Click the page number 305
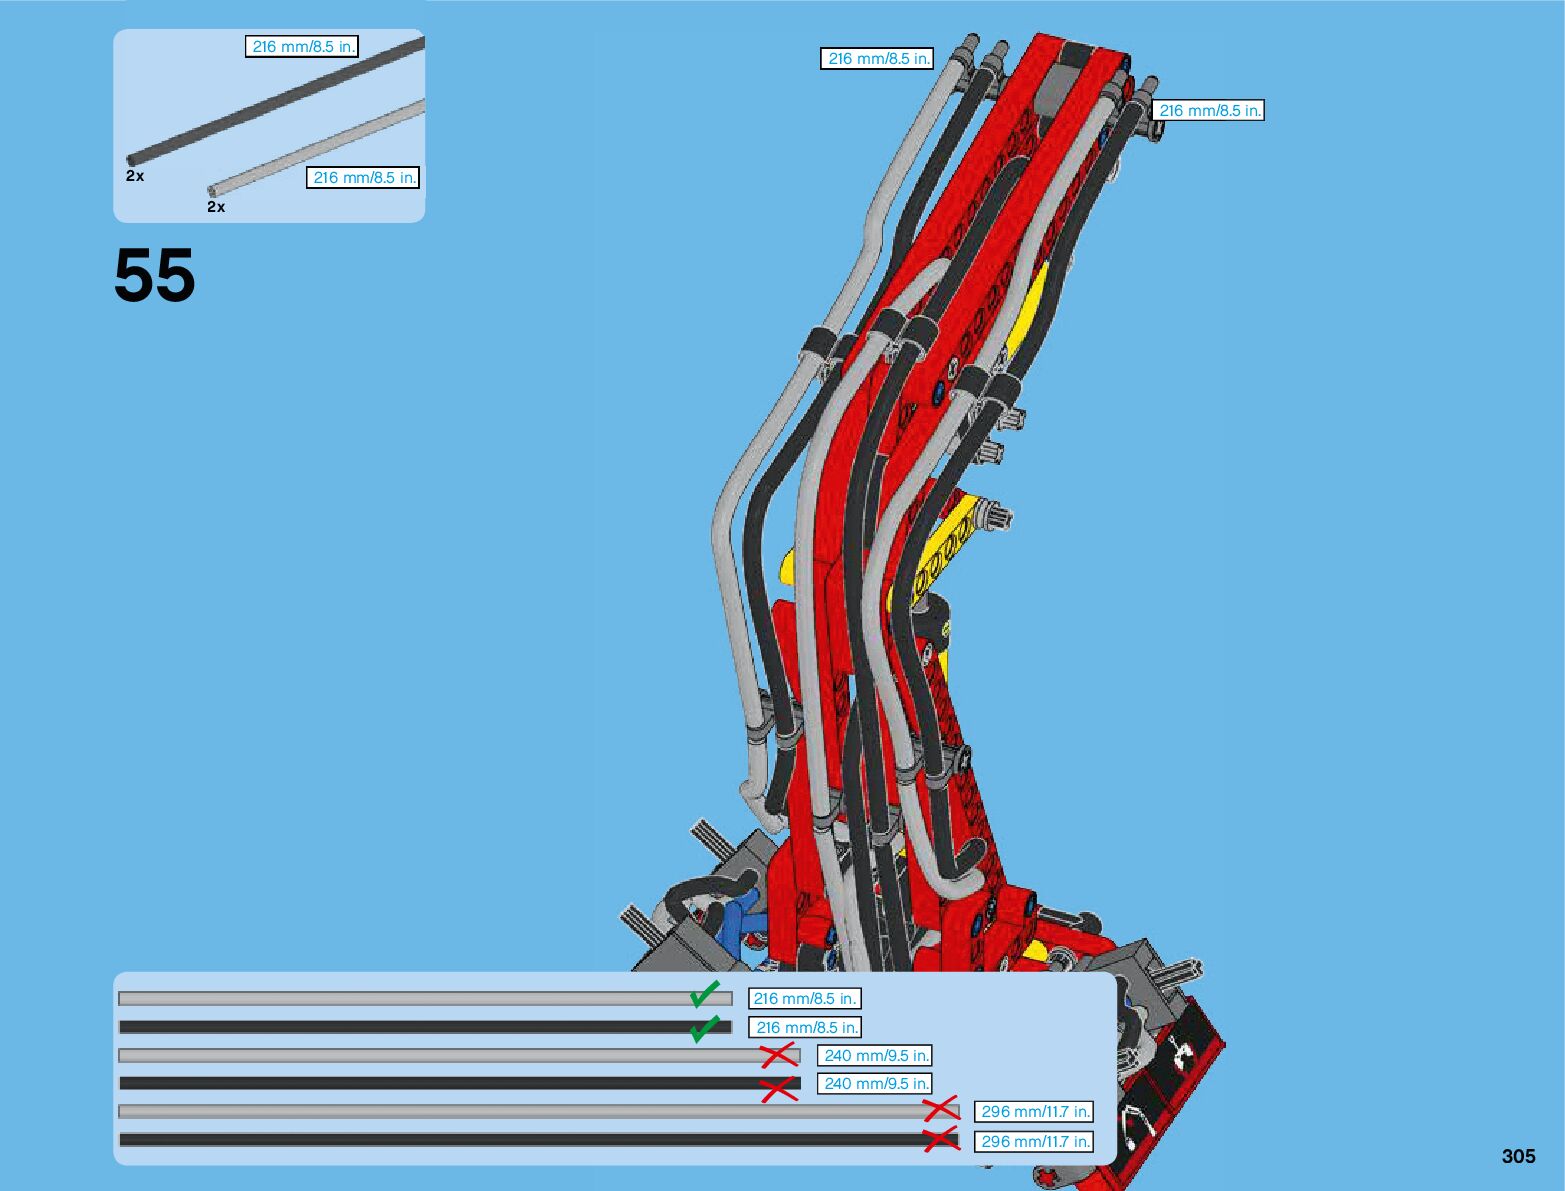 [1517, 1156]
